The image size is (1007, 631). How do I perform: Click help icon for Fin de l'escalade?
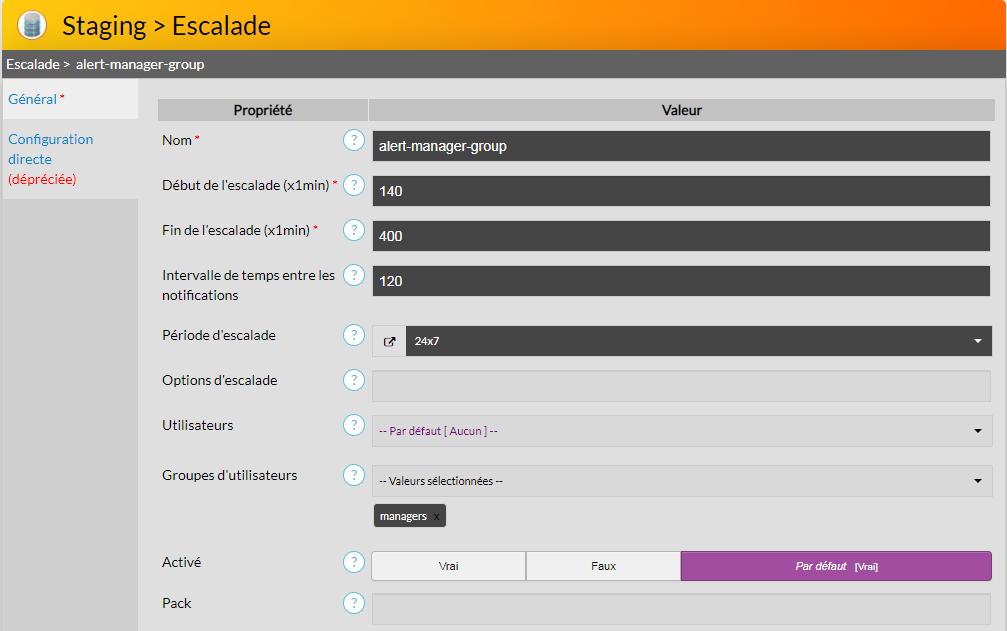click(353, 230)
